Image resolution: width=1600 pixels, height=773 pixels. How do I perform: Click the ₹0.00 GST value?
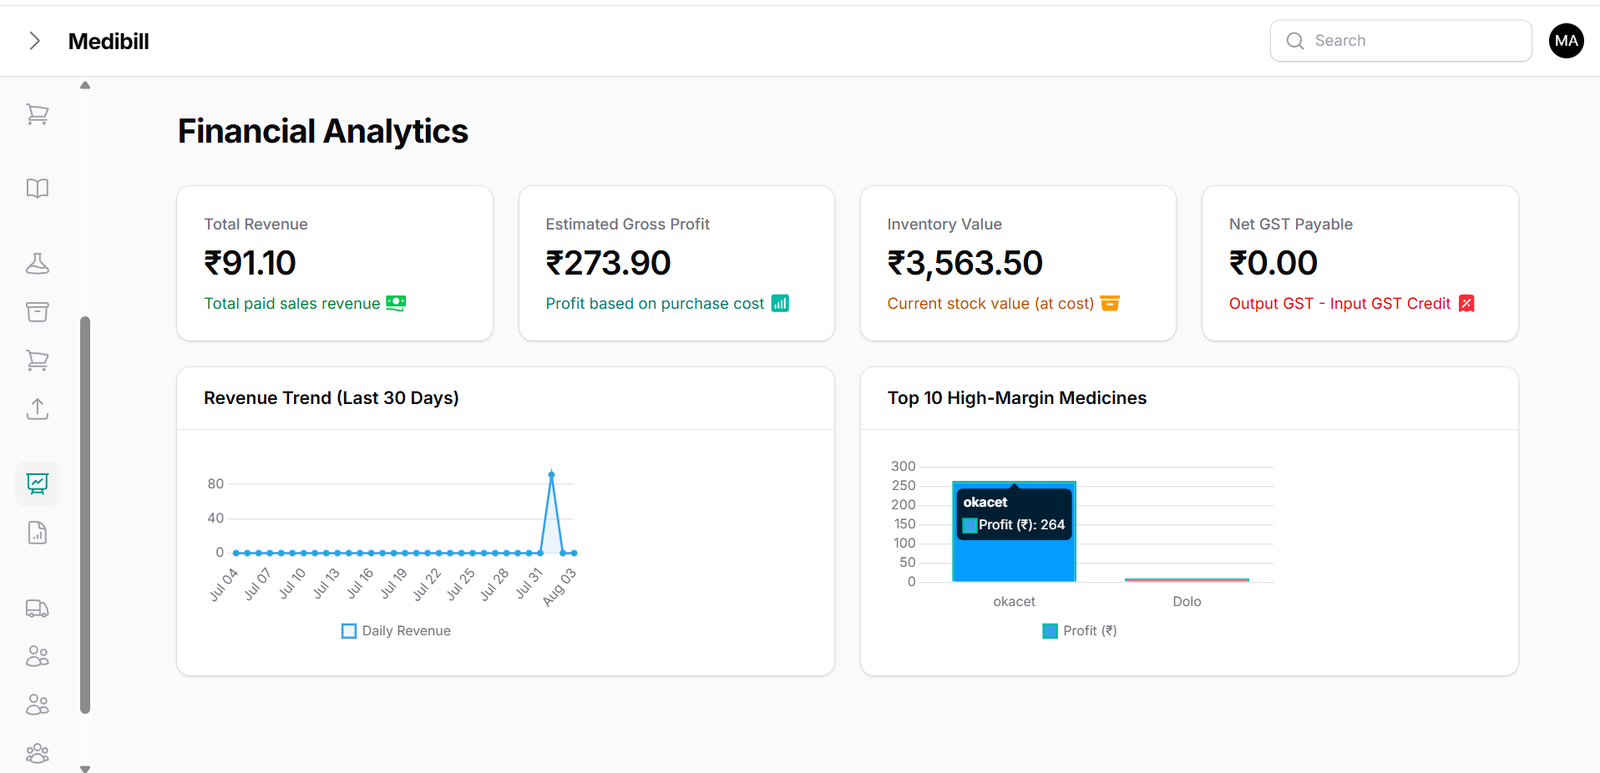[1273, 263]
